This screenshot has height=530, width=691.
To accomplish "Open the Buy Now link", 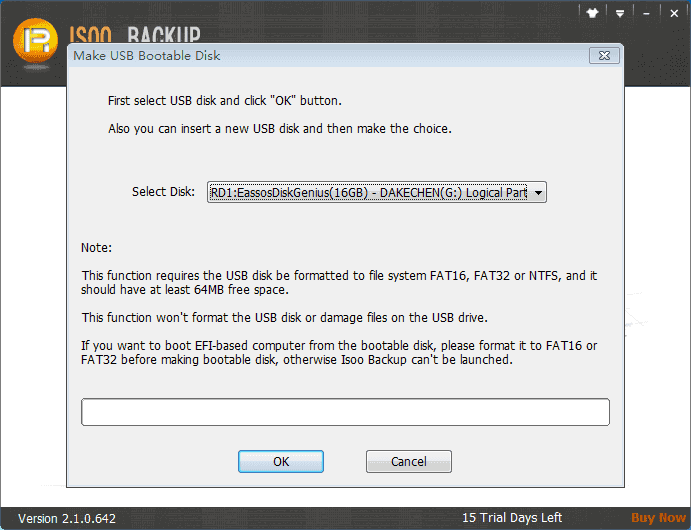I will (x=658, y=518).
